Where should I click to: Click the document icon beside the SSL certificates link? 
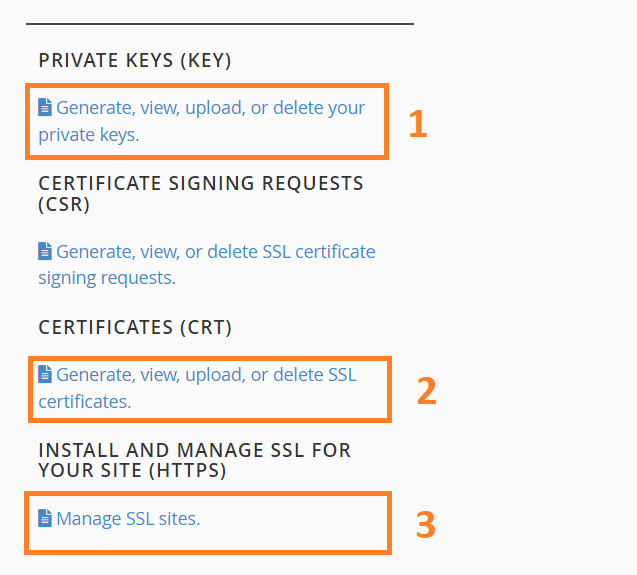45,374
